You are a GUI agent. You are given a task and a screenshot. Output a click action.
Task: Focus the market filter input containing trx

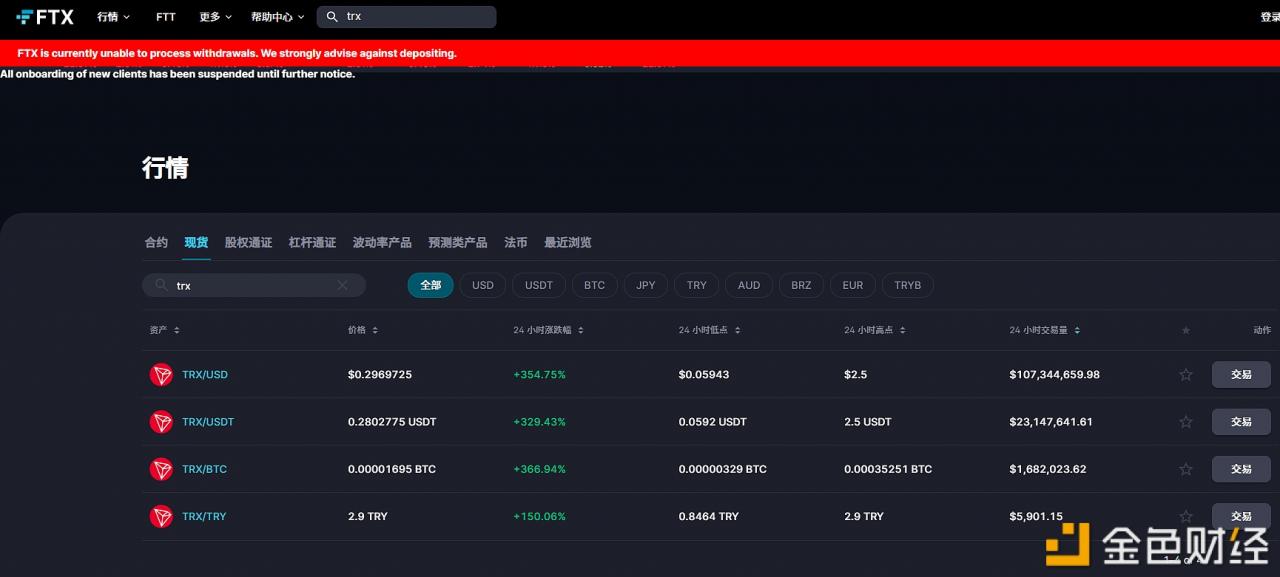coord(254,285)
